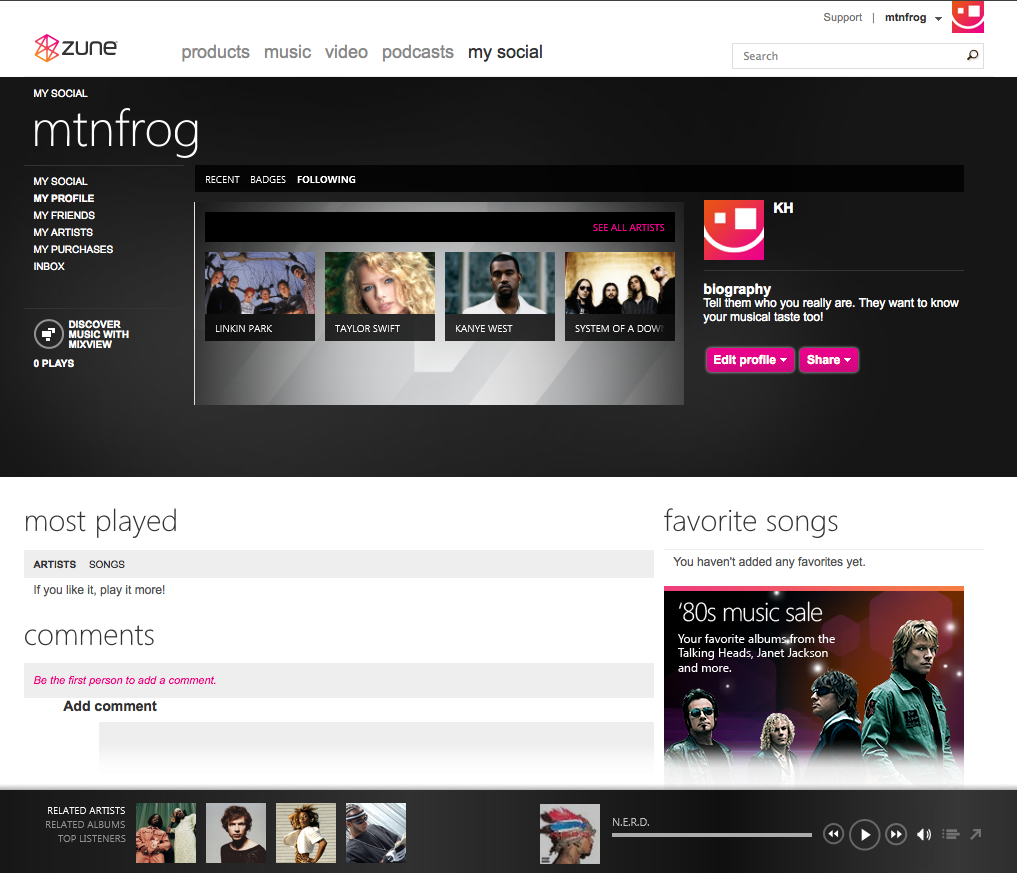The width and height of the screenshot is (1017, 873).
Task: Click the track progress bar
Action: point(711,834)
